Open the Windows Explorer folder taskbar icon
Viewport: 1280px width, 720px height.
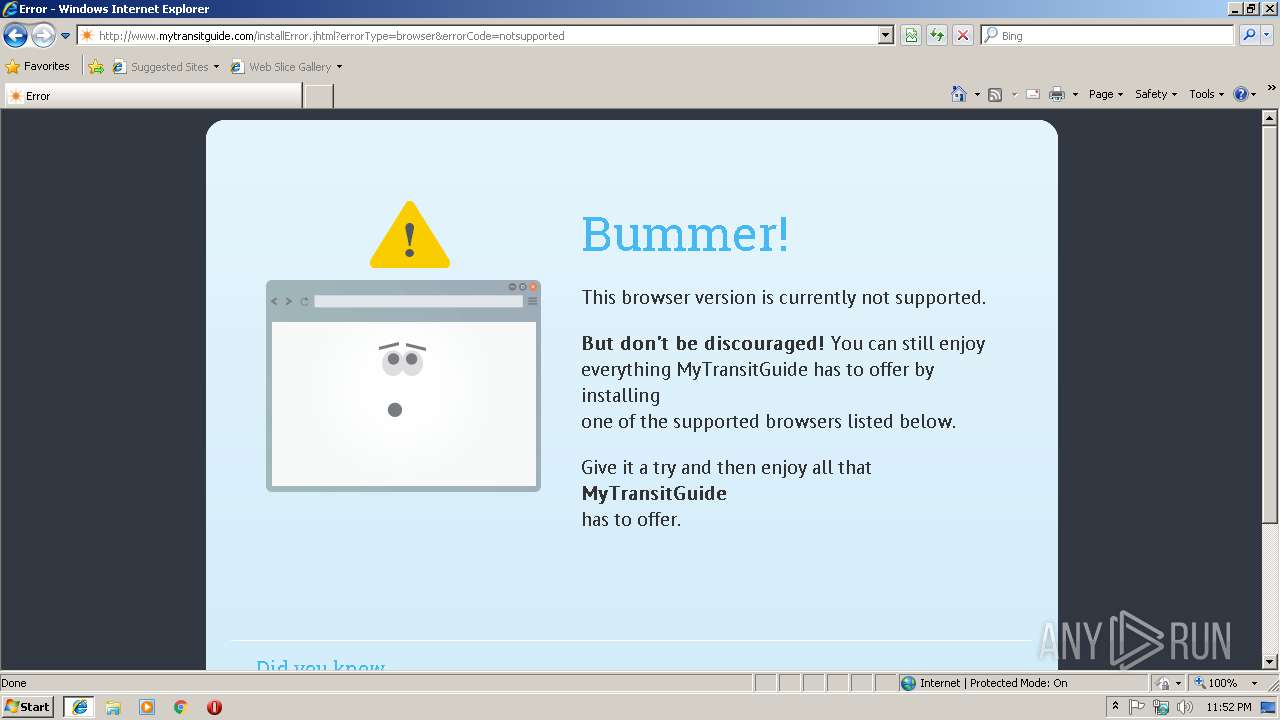[113, 707]
